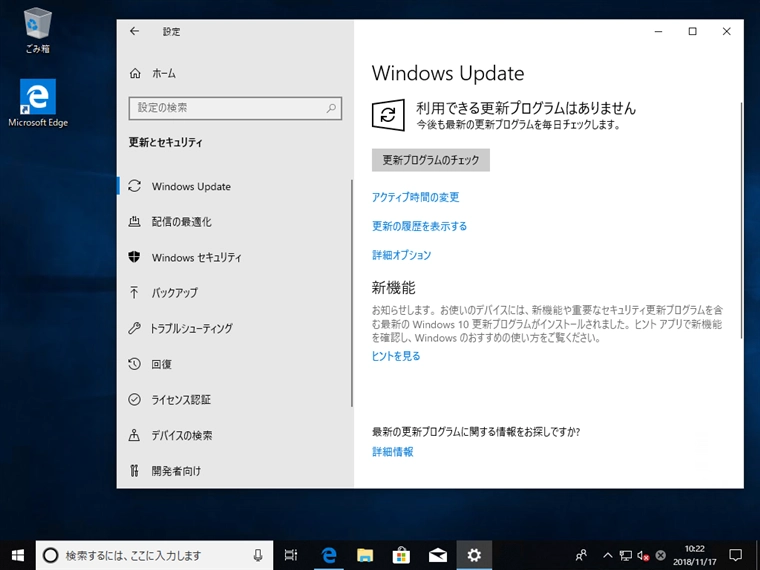This screenshot has height=570, width=760.
Task: Open the 更新の履歴を表示する link
Action: [419, 226]
